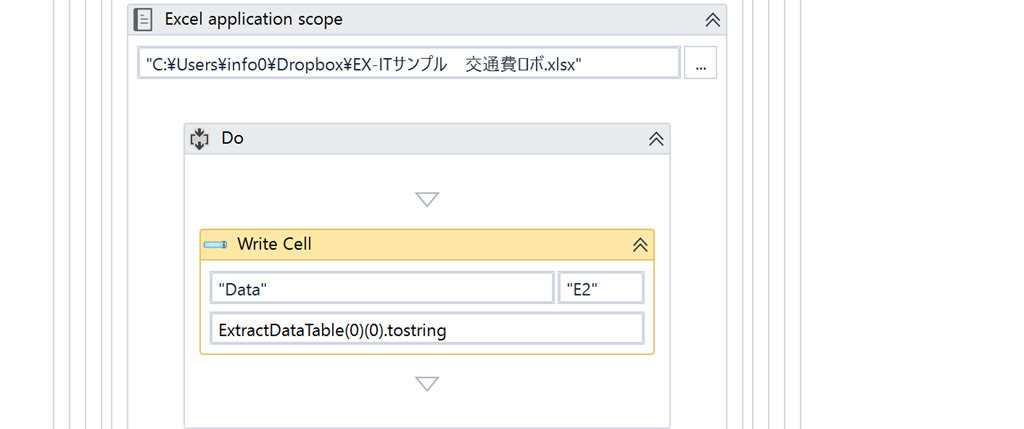Select the Excel application scope title text
The height and width of the screenshot is (429, 1024).
click(x=253, y=20)
